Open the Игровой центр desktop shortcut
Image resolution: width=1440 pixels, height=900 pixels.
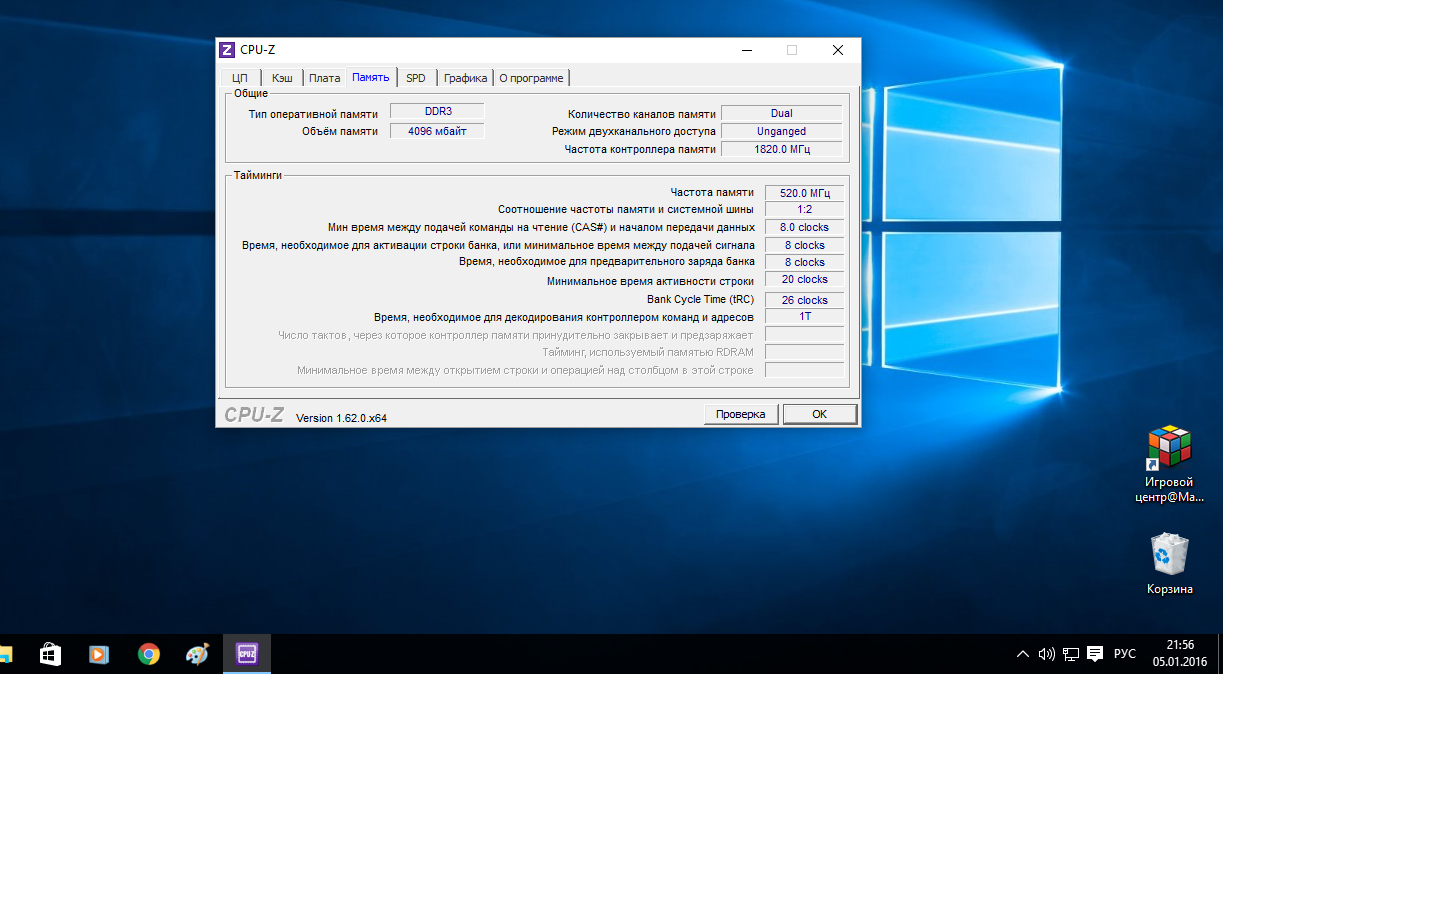(1169, 462)
